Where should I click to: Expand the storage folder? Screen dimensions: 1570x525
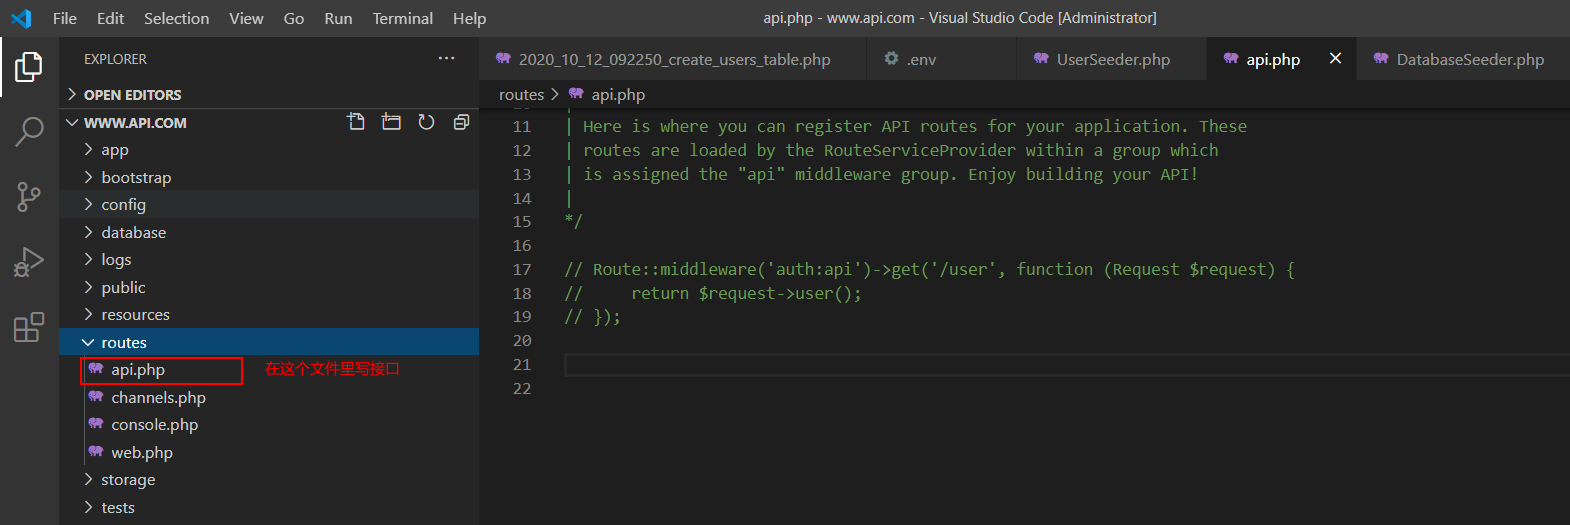(269, 479)
